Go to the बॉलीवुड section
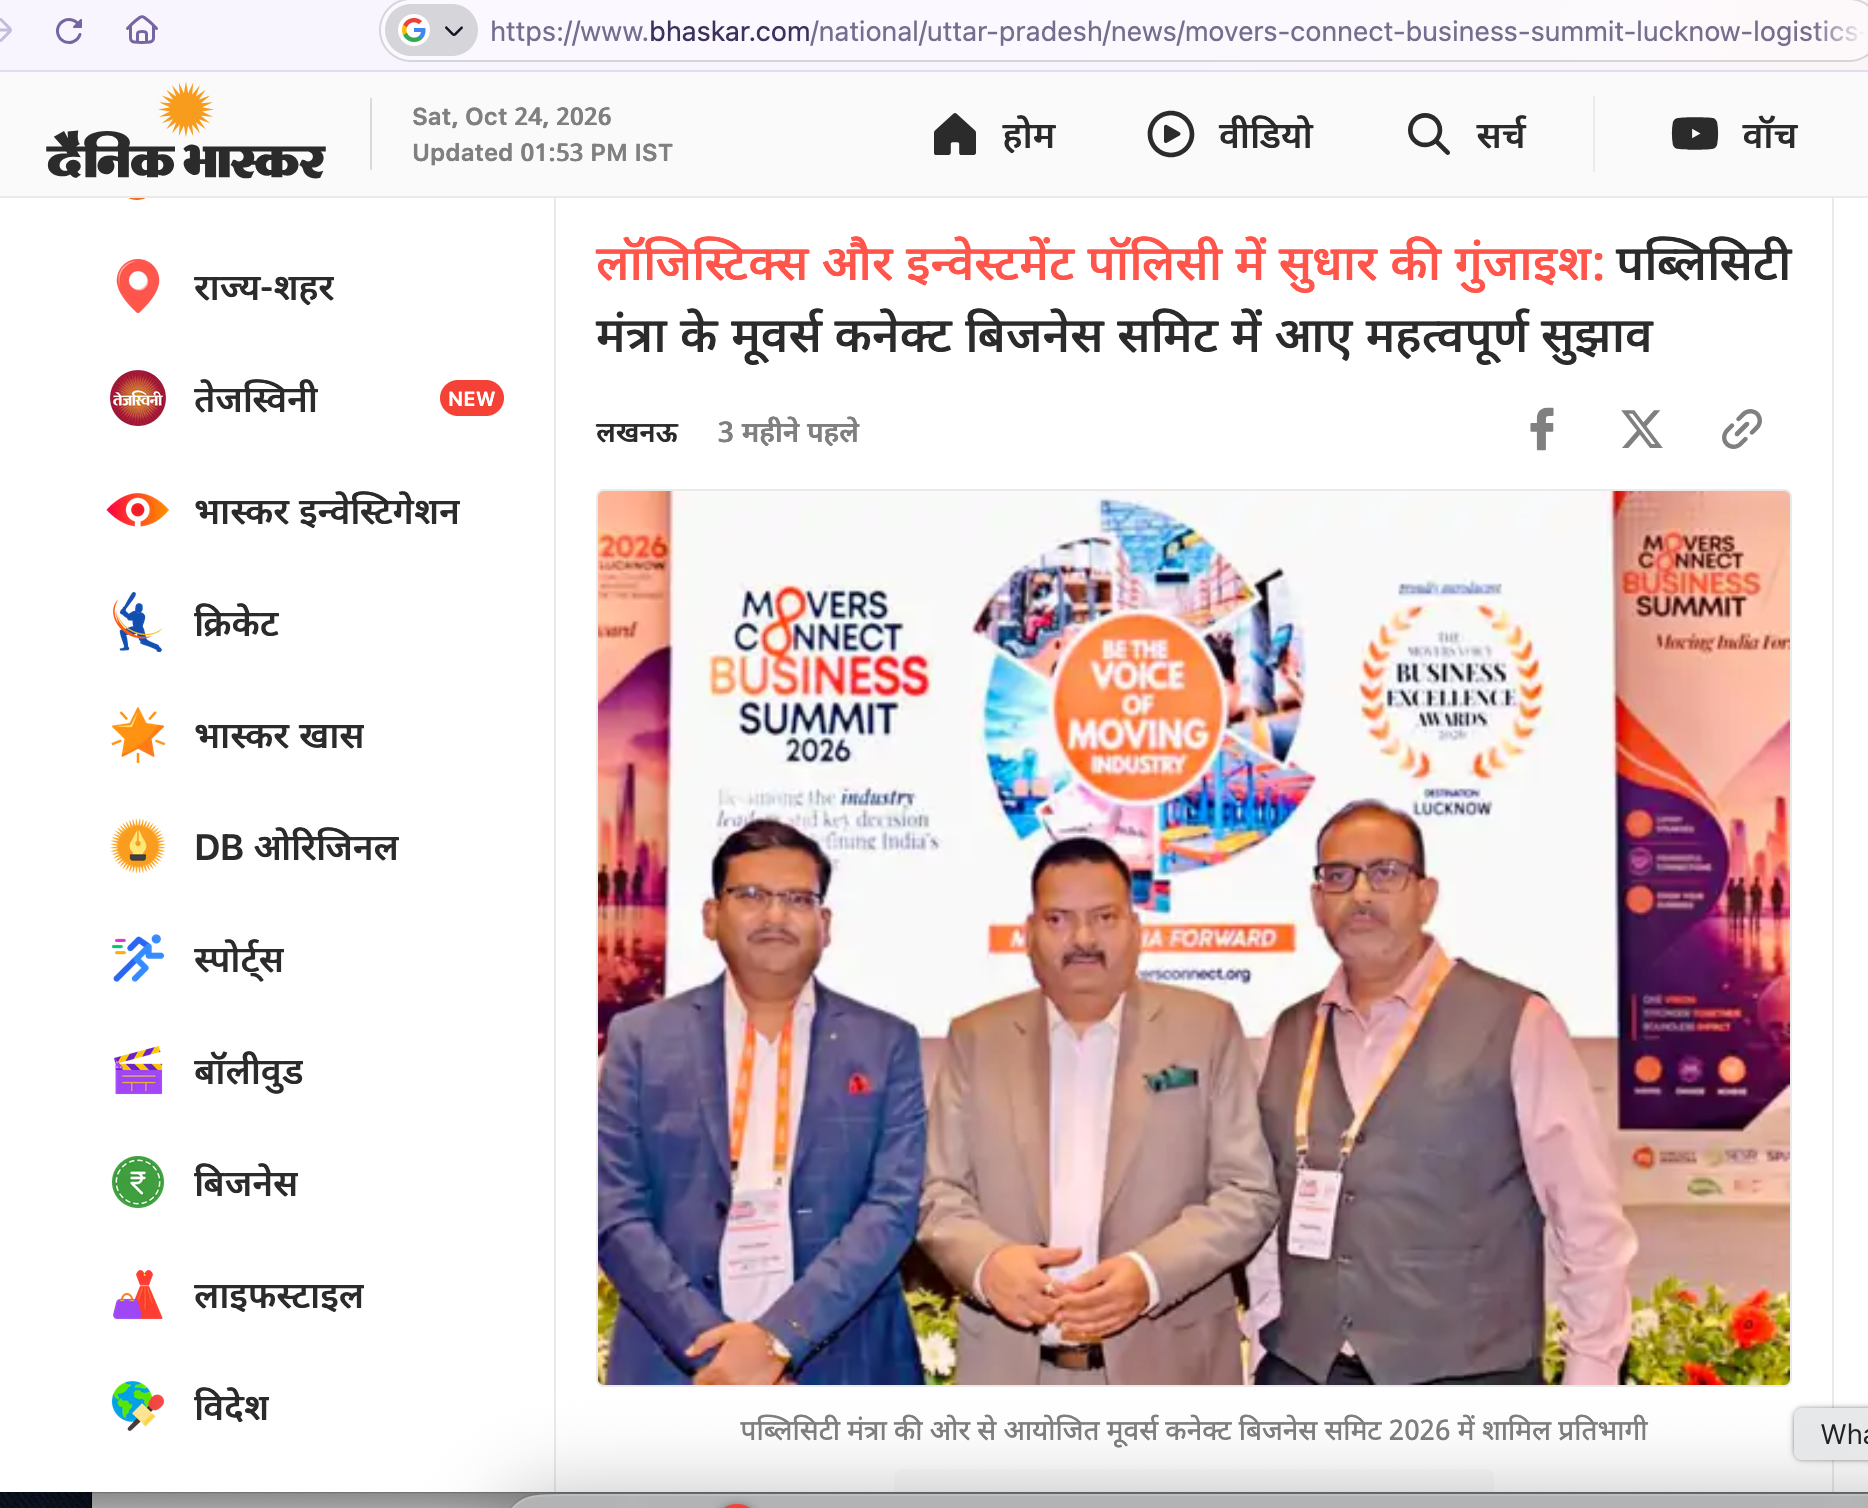The height and width of the screenshot is (1508, 1868). [x=248, y=1070]
